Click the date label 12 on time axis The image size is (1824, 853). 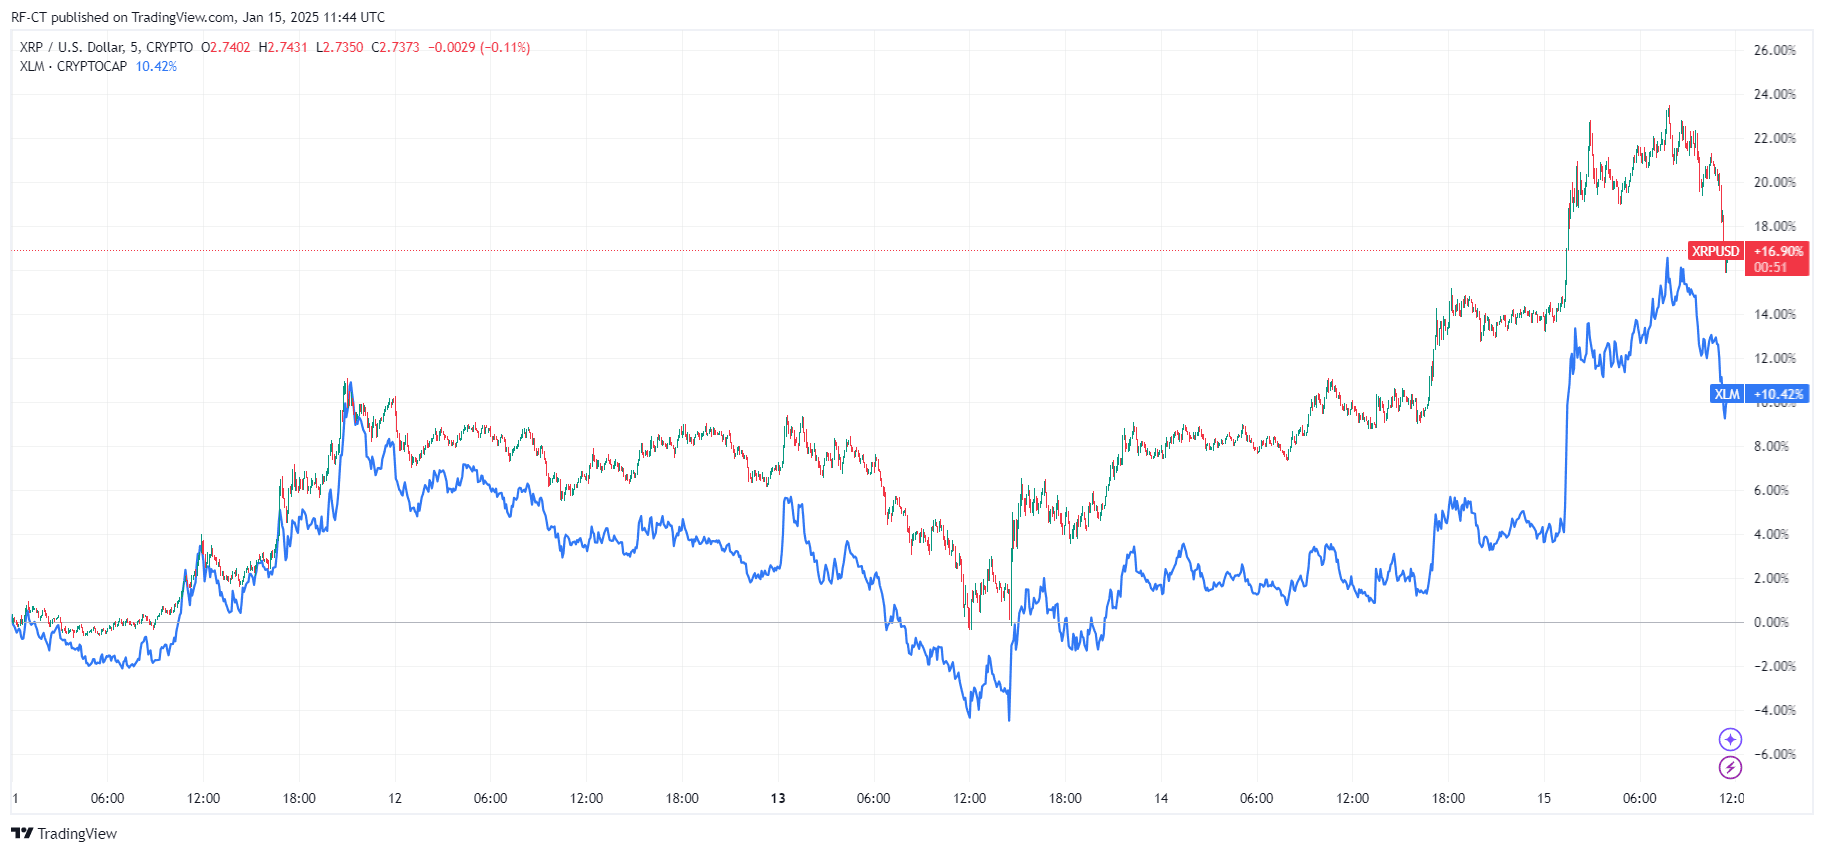(395, 798)
